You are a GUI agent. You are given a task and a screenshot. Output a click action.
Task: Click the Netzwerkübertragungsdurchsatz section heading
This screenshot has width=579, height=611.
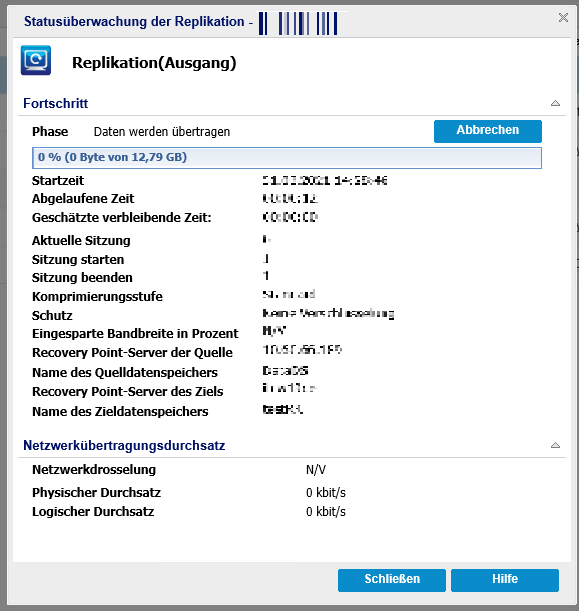coord(124,445)
